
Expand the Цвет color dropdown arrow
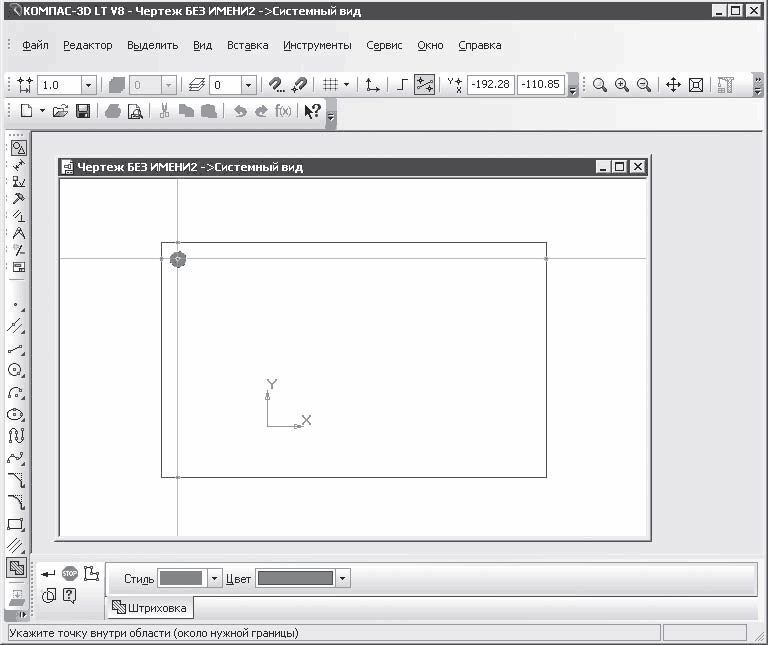[x=343, y=579]
